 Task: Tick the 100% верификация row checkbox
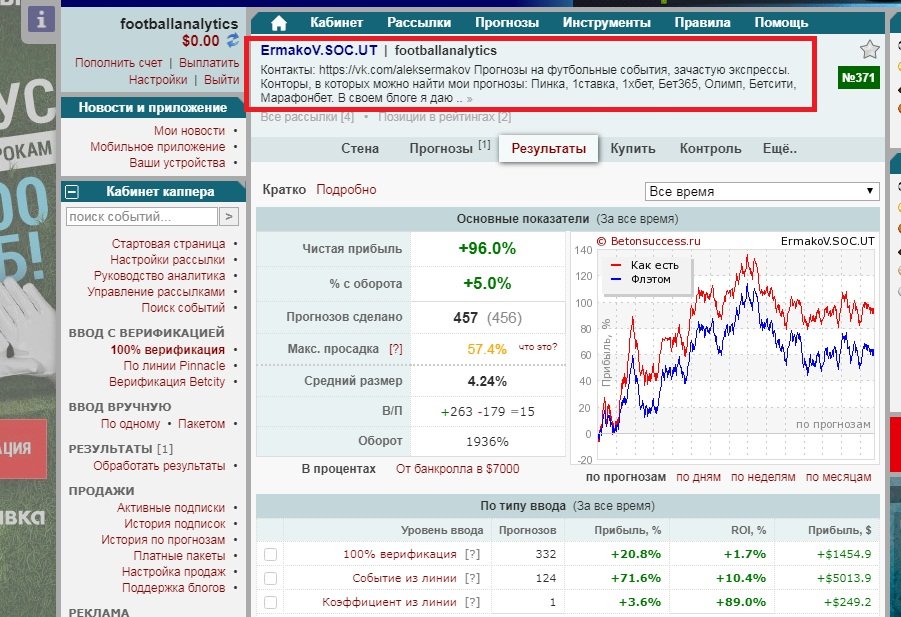coord(270,554)
